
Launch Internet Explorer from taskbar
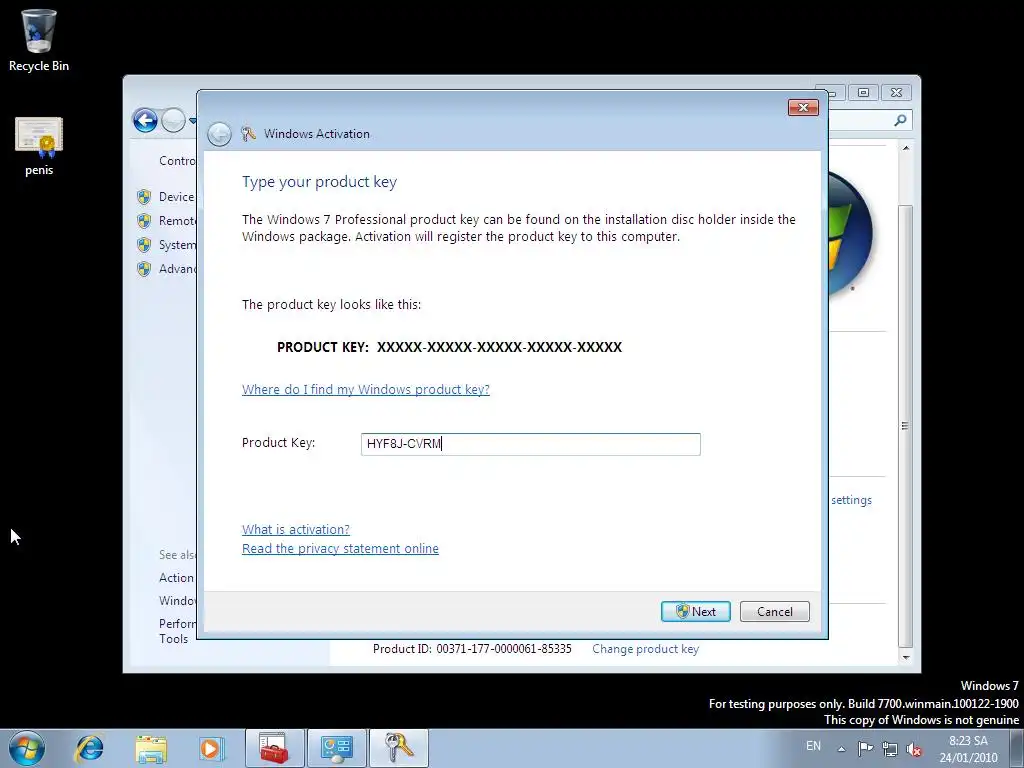click(89, 748)
